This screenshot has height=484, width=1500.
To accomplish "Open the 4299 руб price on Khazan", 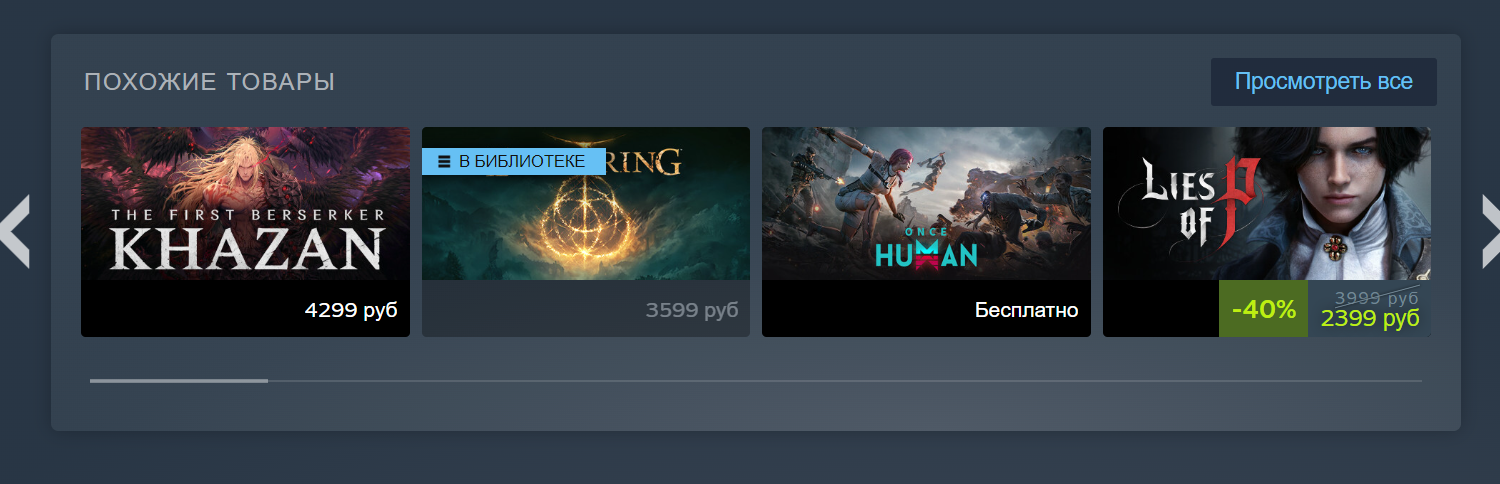I will (x=351, y=310).
